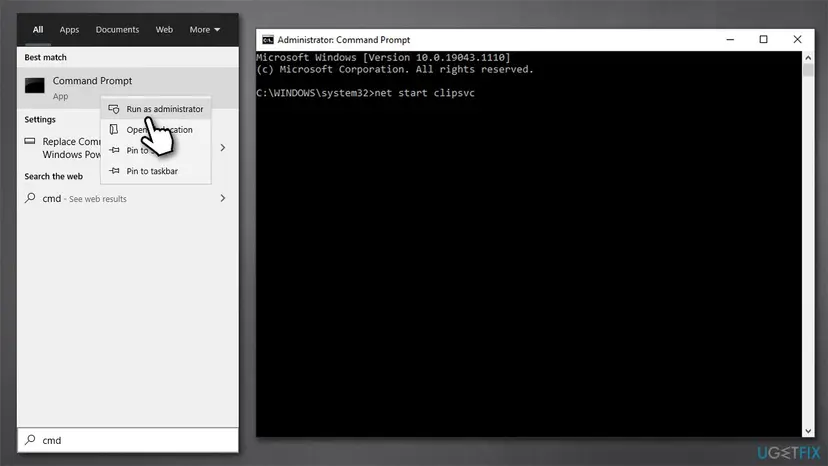Screen dimensions: 828x466
Task: Choose Run as administrator from context menu
Action: click(156, 109)
